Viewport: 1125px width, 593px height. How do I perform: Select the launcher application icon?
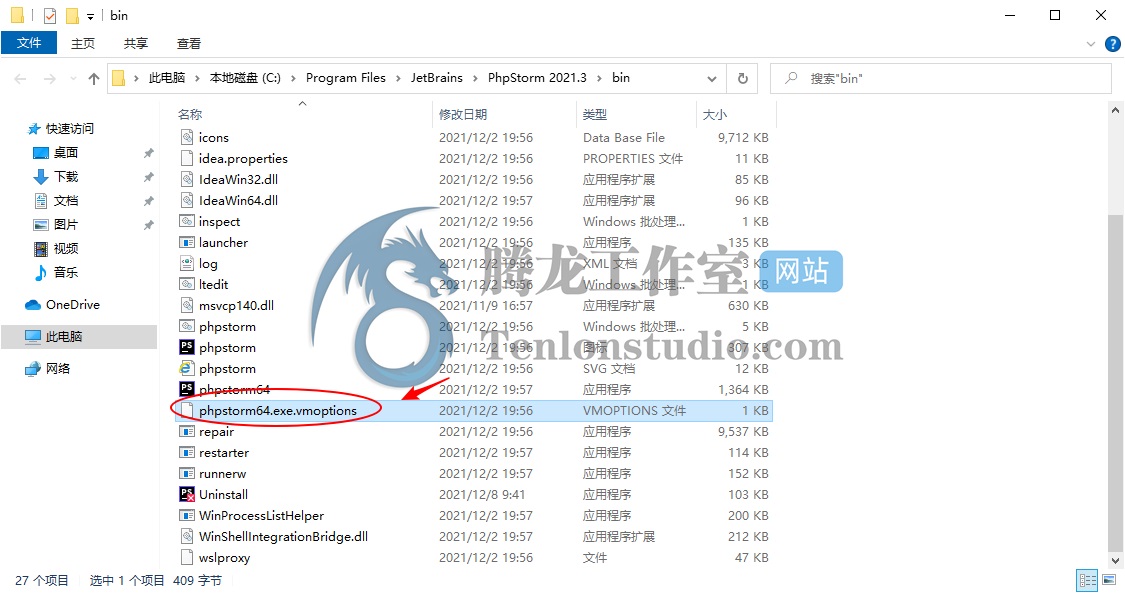(187, 242)
